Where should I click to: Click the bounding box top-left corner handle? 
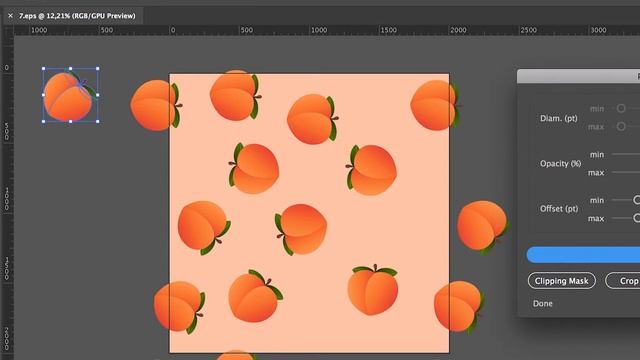pyautogui.click(x=44, y=69)
